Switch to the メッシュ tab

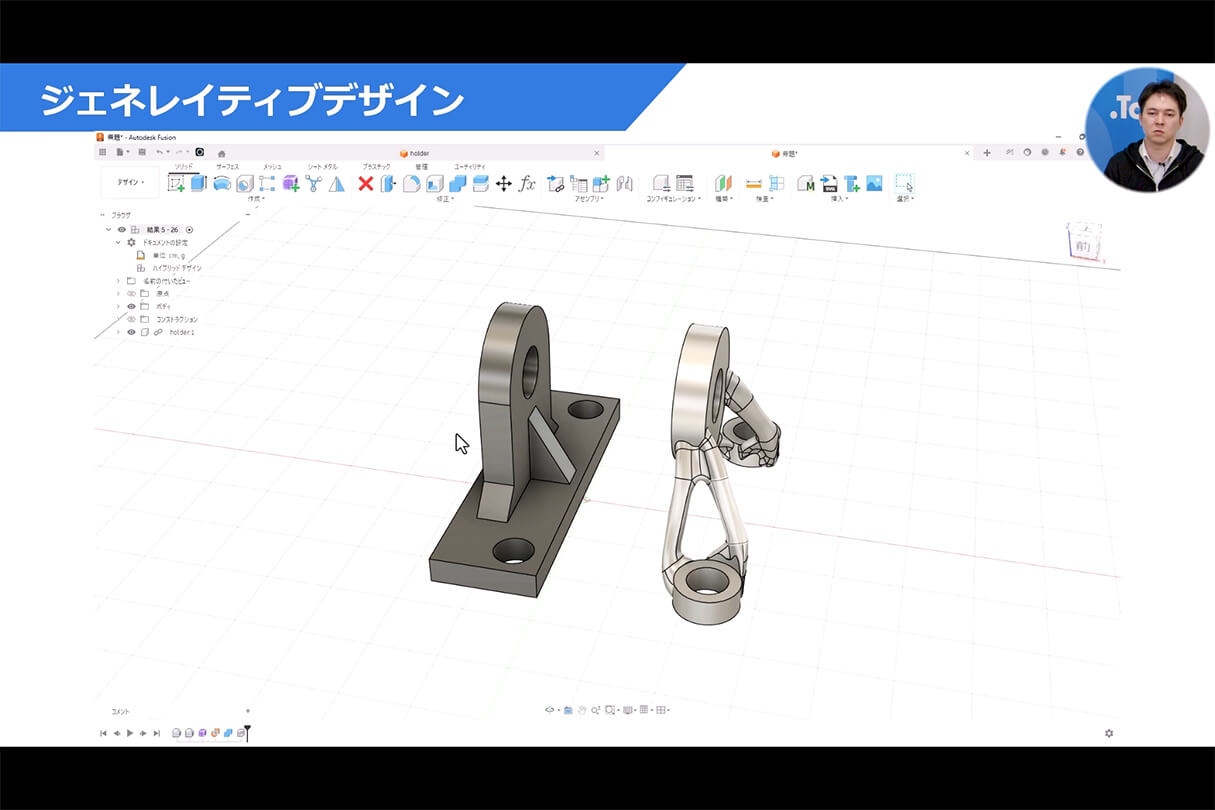tap(272, 166)
